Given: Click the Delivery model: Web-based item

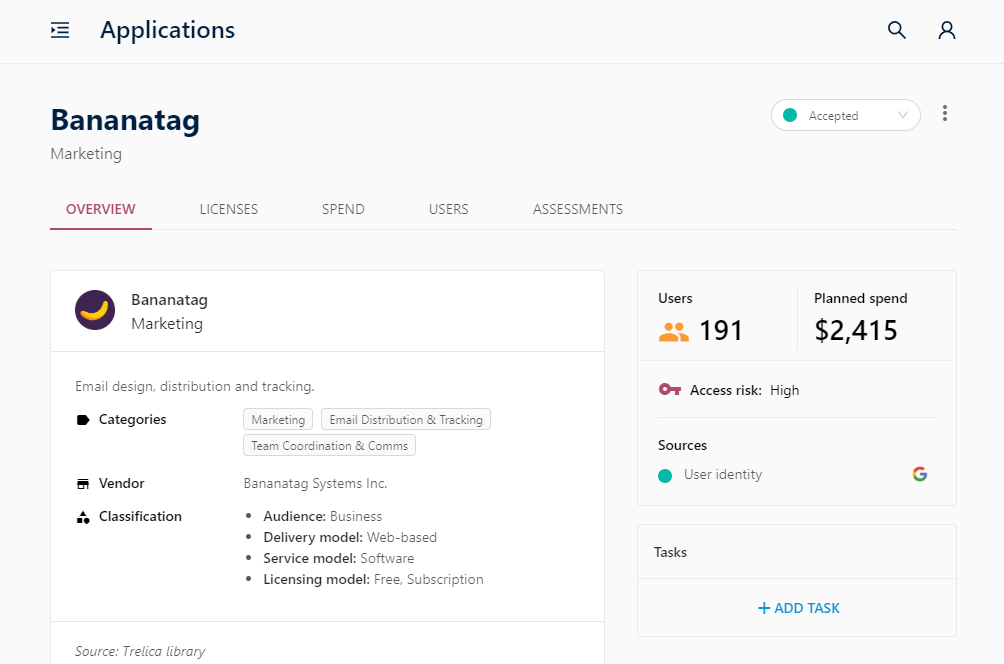Looking at the screenshot, I should click(350, 537).
